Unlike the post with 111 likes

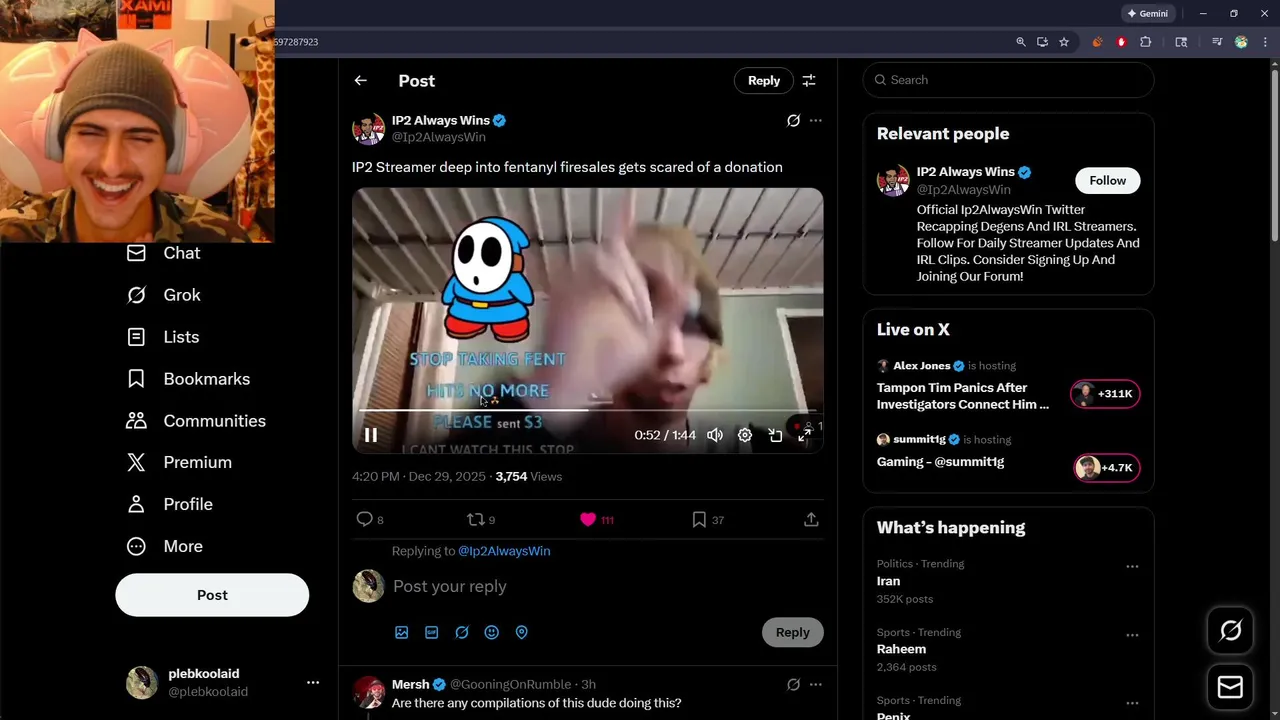tap(596, 519)
